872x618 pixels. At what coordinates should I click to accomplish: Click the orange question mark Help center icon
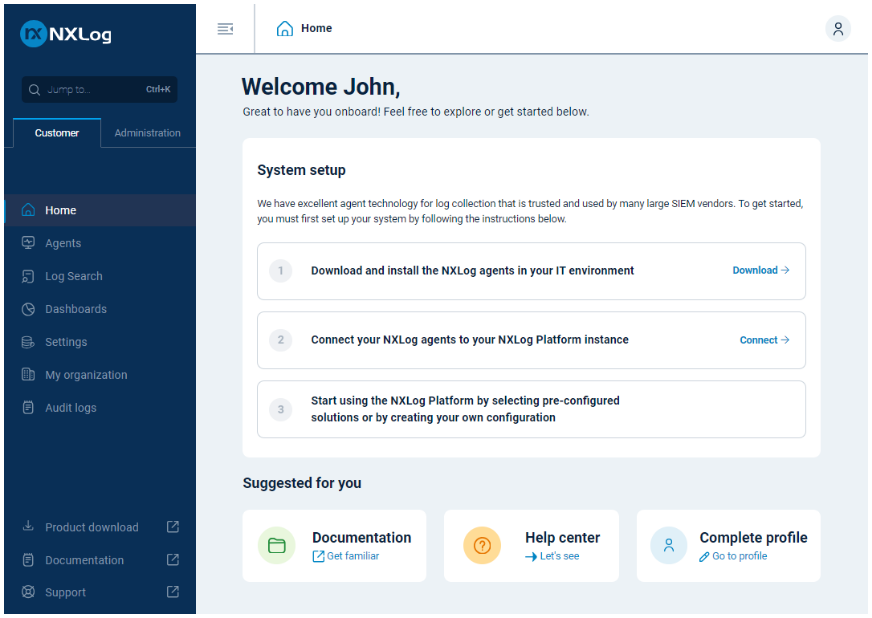pos(482,545)
